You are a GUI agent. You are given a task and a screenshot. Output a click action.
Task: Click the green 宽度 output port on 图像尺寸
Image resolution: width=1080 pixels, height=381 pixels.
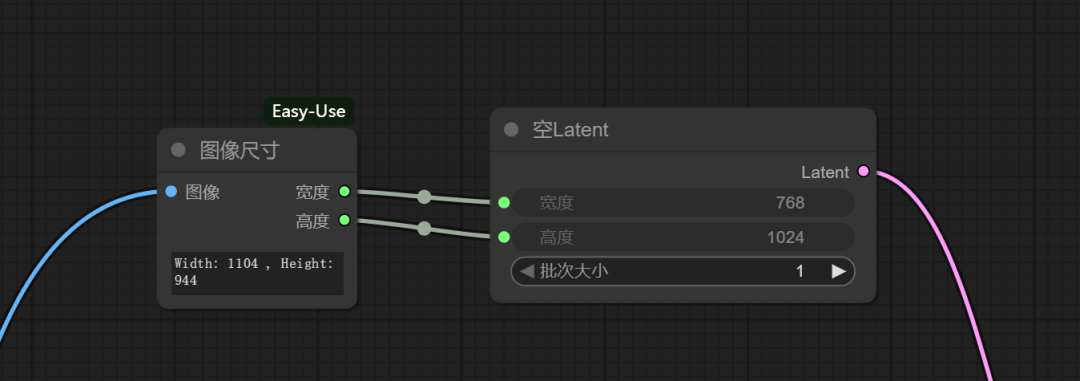345,192
